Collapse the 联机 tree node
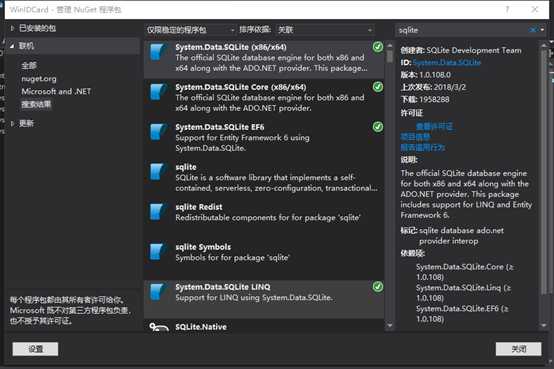This screenshot has height=369, width=554. click(12, 46)
